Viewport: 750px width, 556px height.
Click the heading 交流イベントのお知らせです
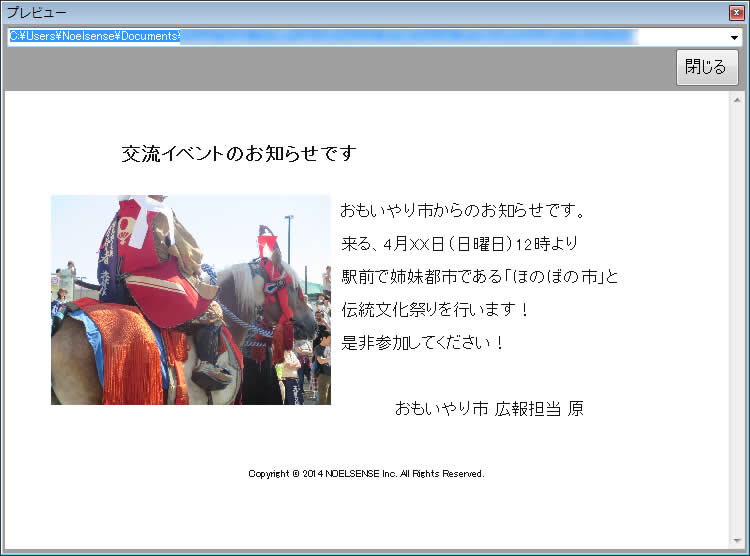pos(238,154)
